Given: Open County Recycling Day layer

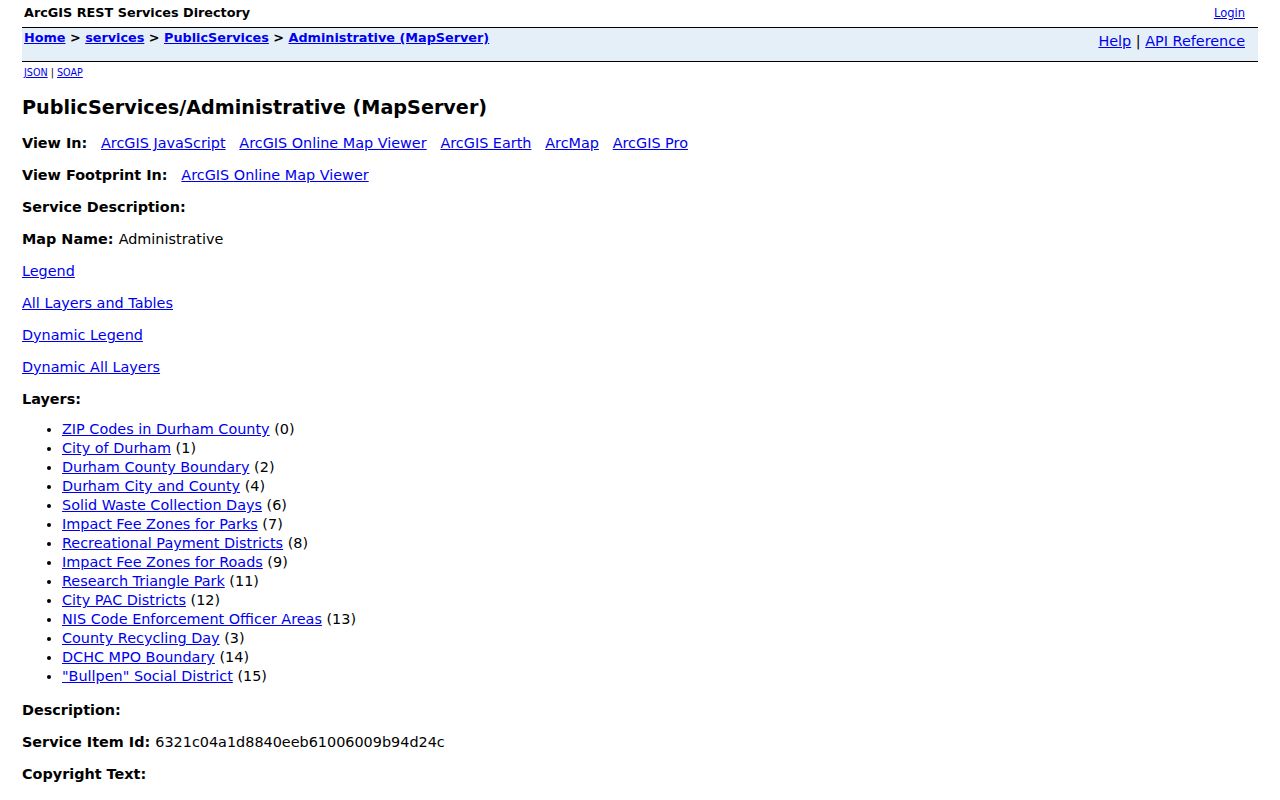Looking at the screenshot, I should click(140, 638).
